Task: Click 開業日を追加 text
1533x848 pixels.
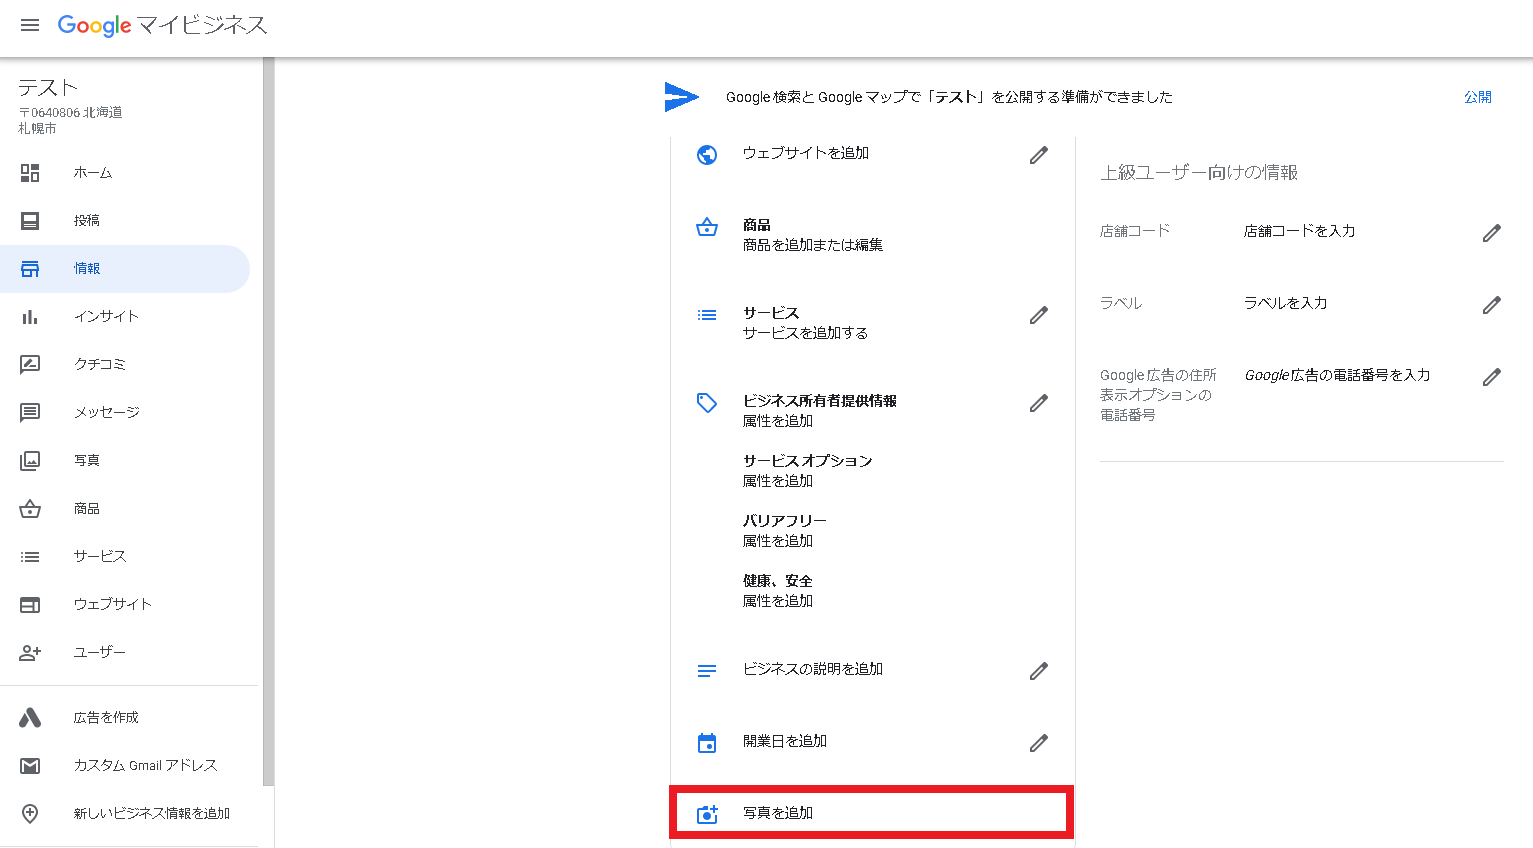Action: point(784,741)
